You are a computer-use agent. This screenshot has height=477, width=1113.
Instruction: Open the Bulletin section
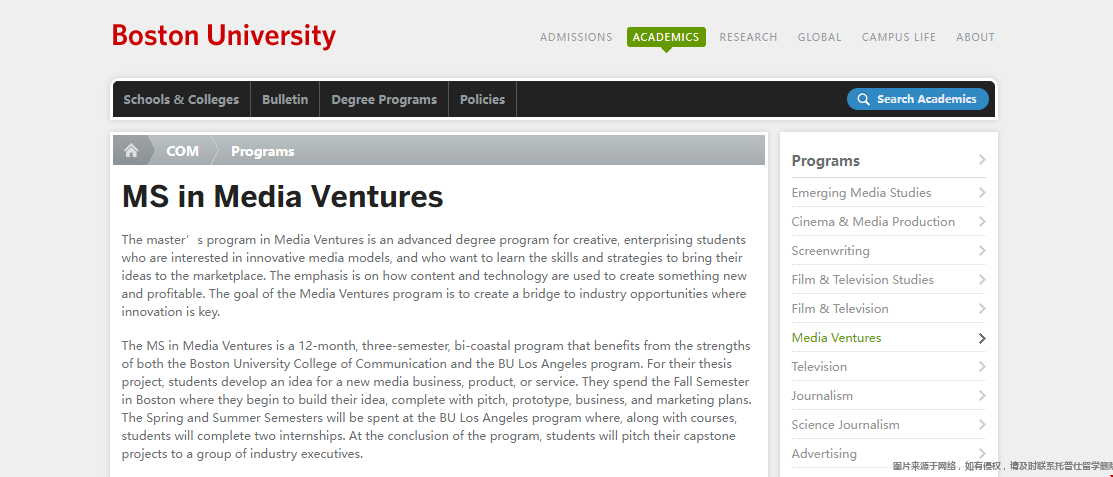(285, 99)
